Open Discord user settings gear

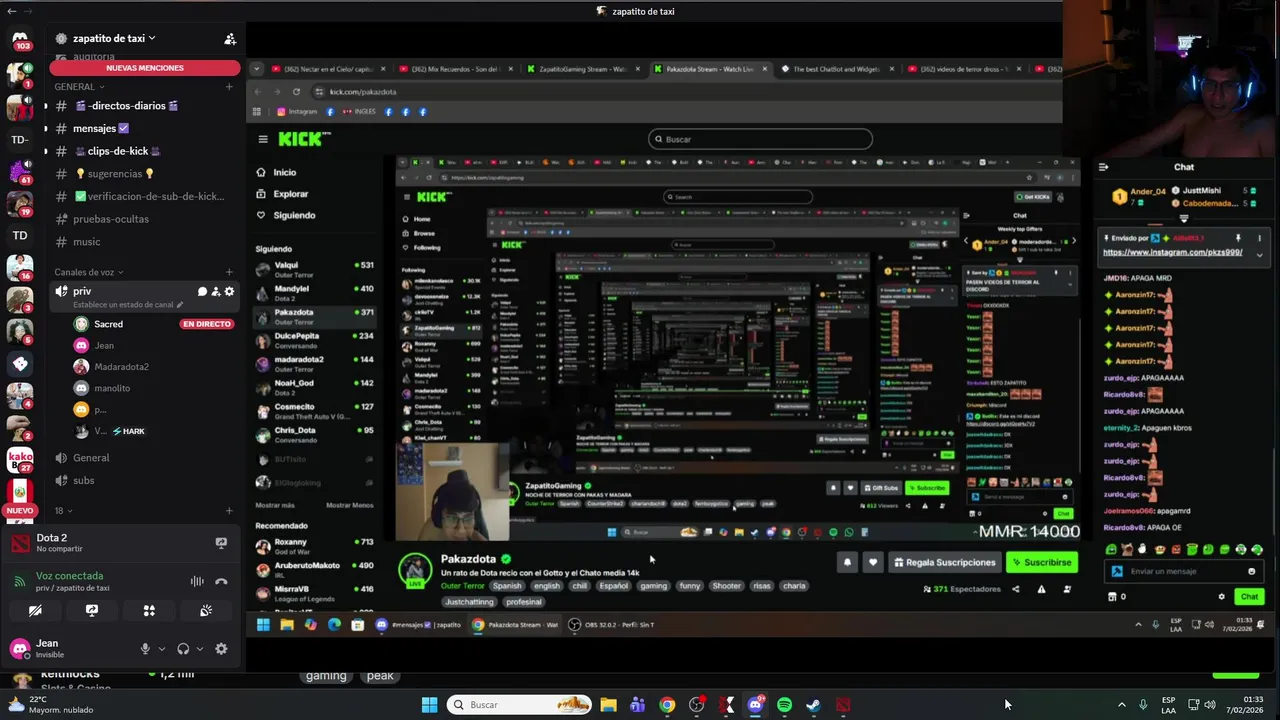(221, 649)
